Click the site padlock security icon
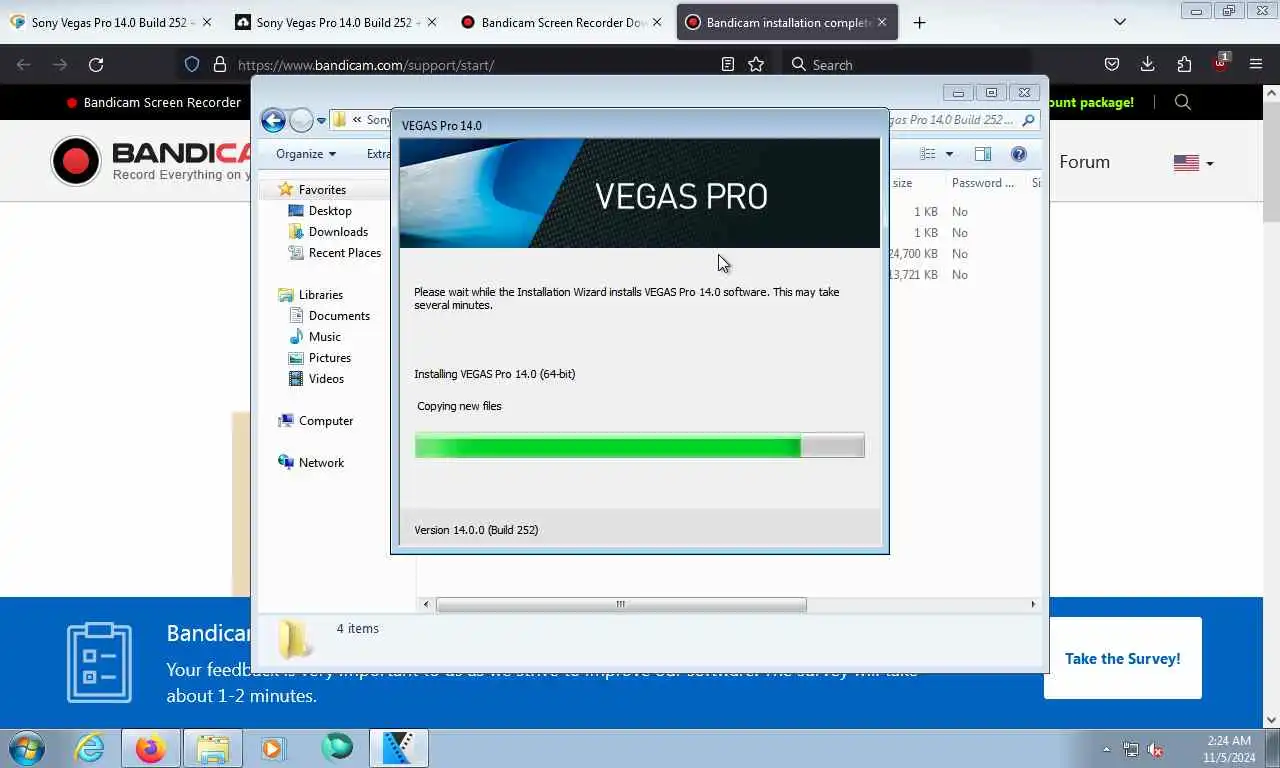The width and height of the screenshot is (1280, 768). pos(220,64)
